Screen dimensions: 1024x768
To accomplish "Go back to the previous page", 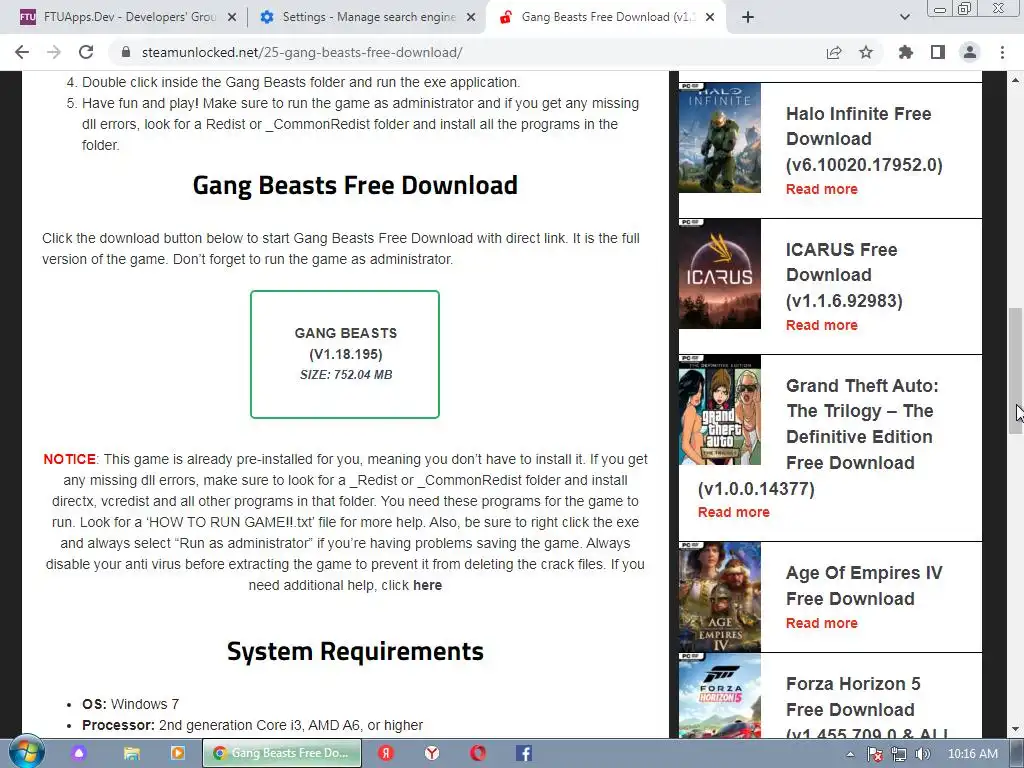I will [22, 52].
